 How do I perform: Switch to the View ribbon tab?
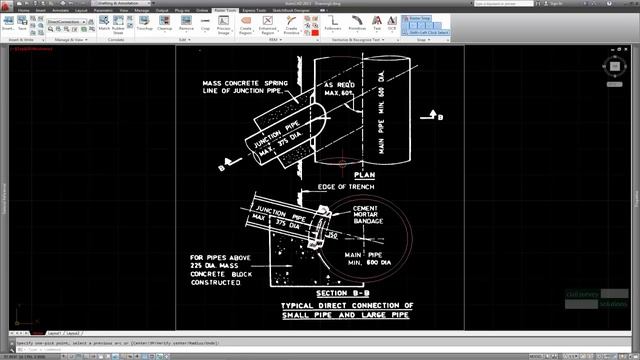coord(124,10)
